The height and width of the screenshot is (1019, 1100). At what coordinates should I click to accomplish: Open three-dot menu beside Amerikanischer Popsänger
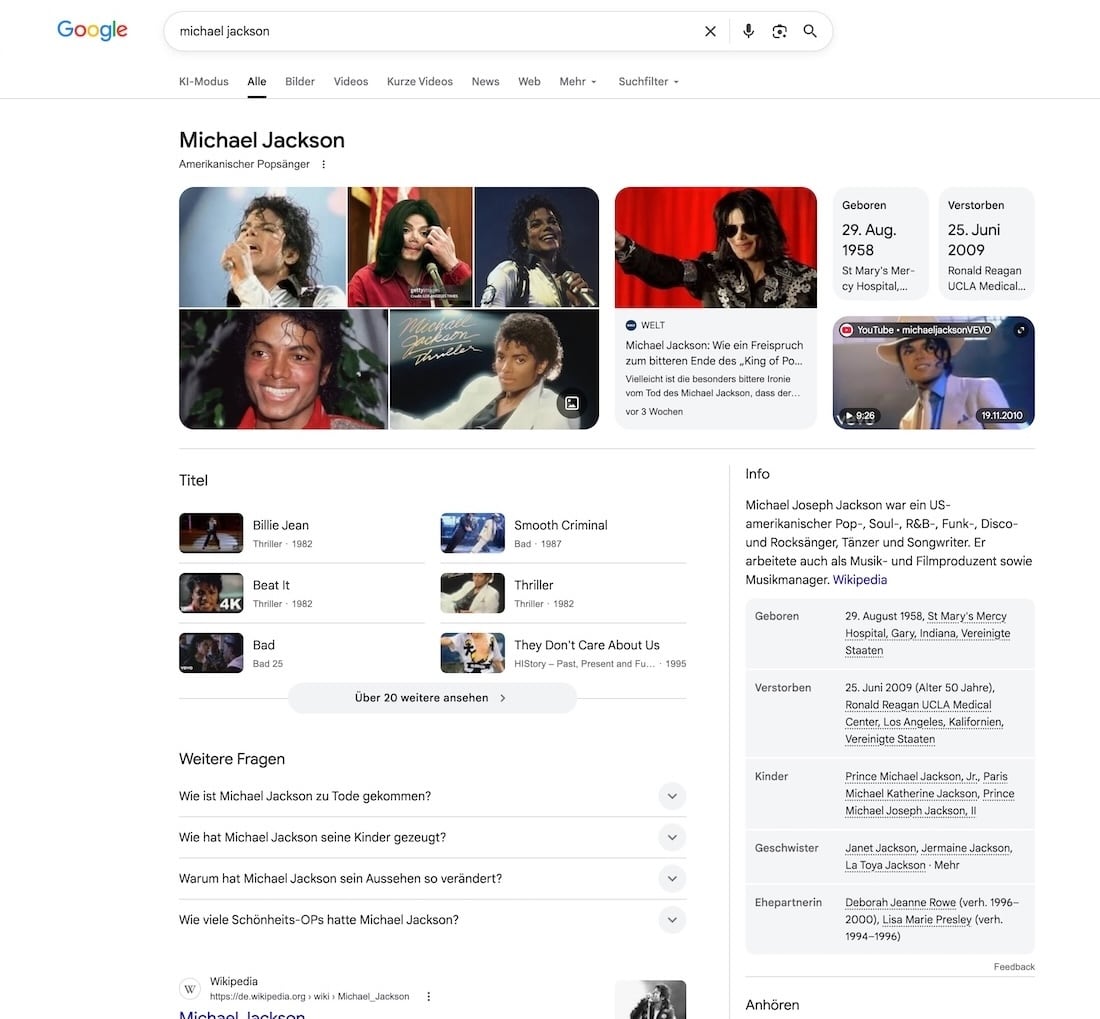click(323, 164)
